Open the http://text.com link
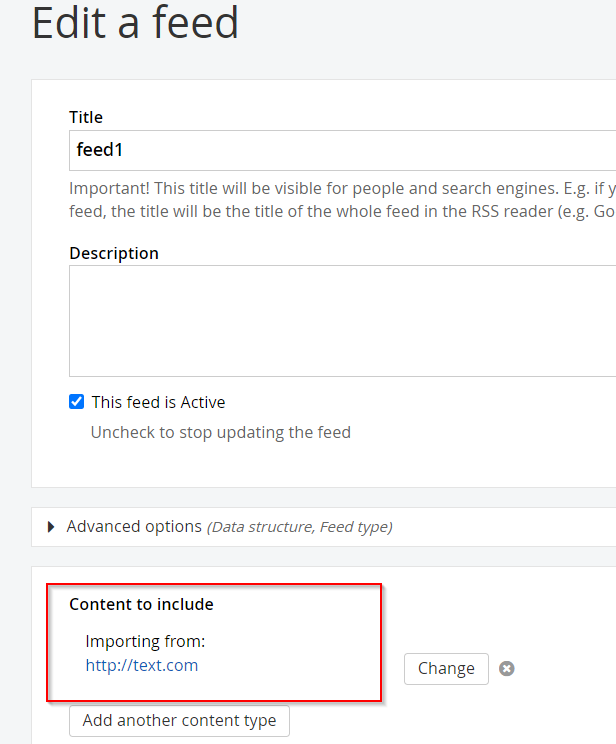616x744 pixels. click(x=141, y=665)
